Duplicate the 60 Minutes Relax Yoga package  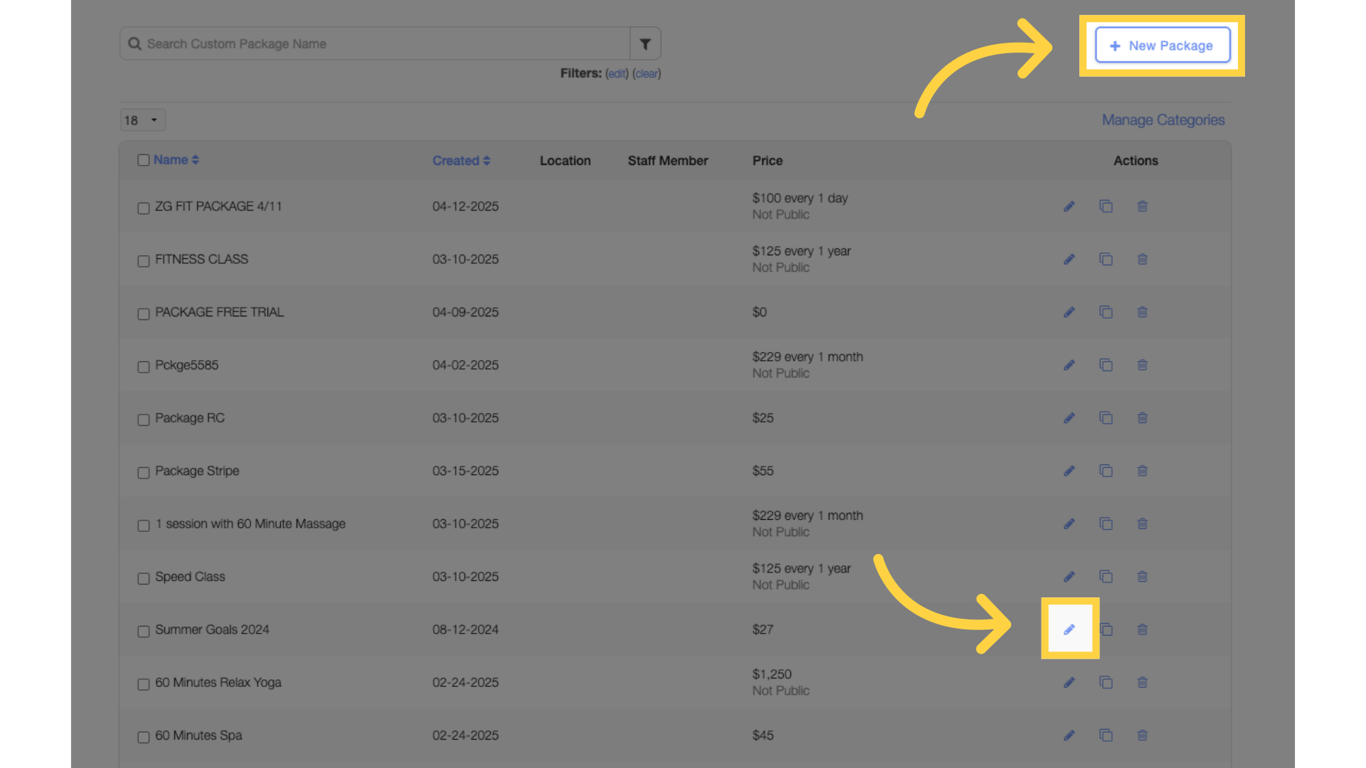[x=1106, y=683]
